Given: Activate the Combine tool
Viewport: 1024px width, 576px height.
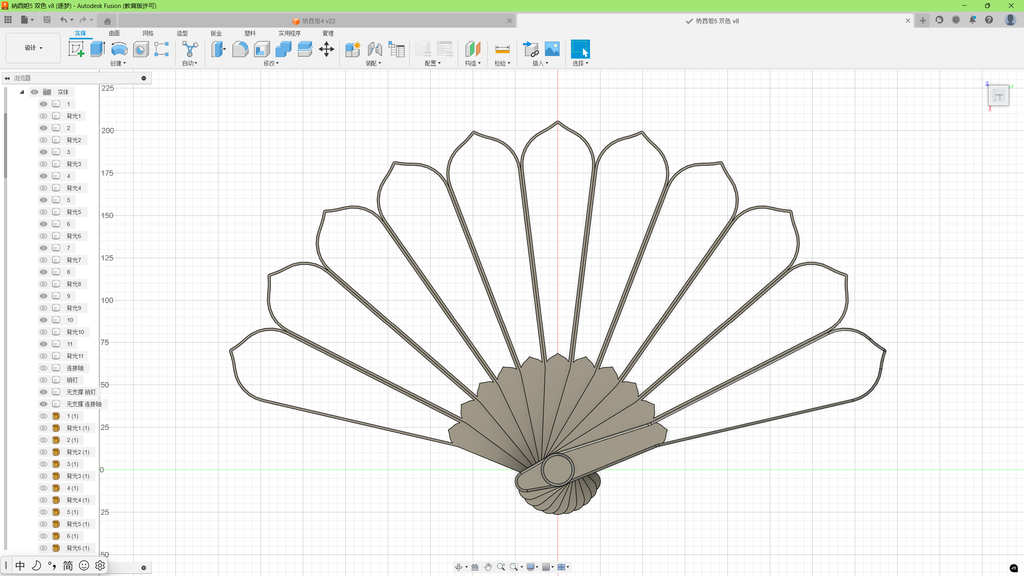Looking at the screenshot, I should pos(283,49).
